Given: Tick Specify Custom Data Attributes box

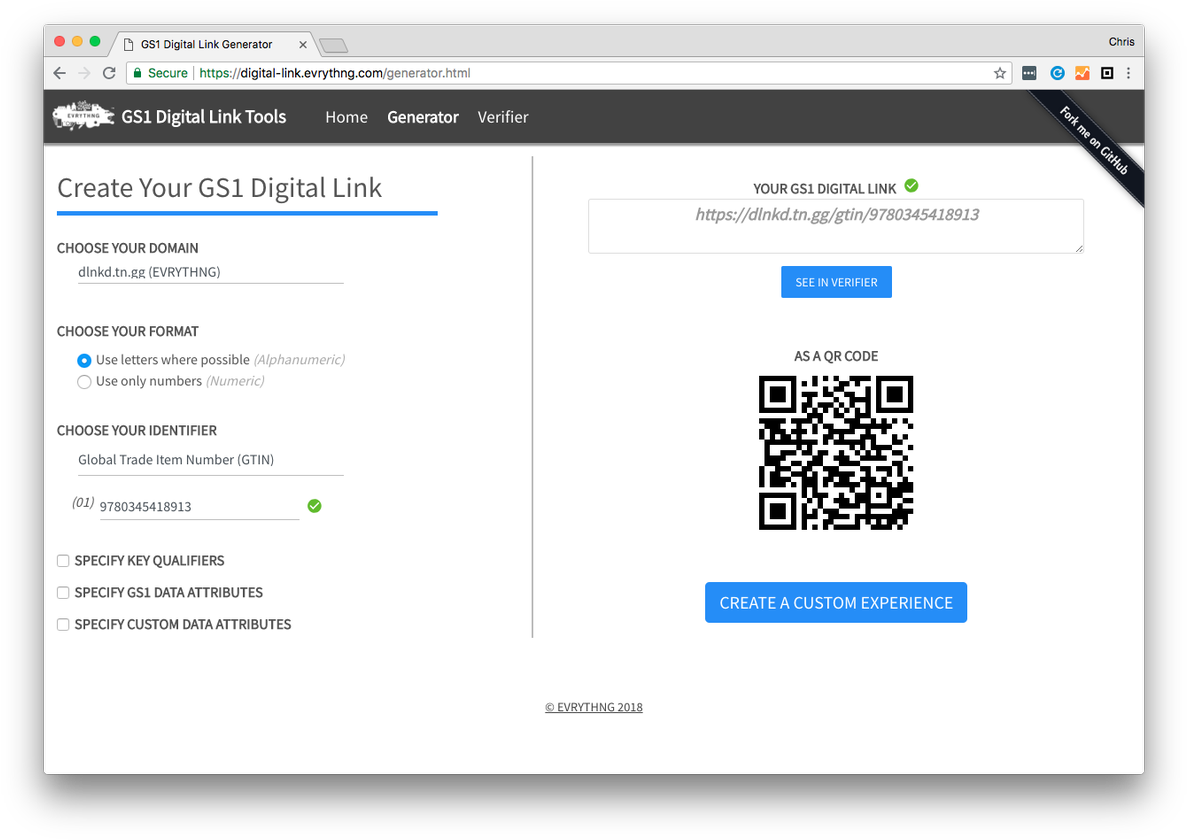Looking at the screenshot, I should point(63,625).
